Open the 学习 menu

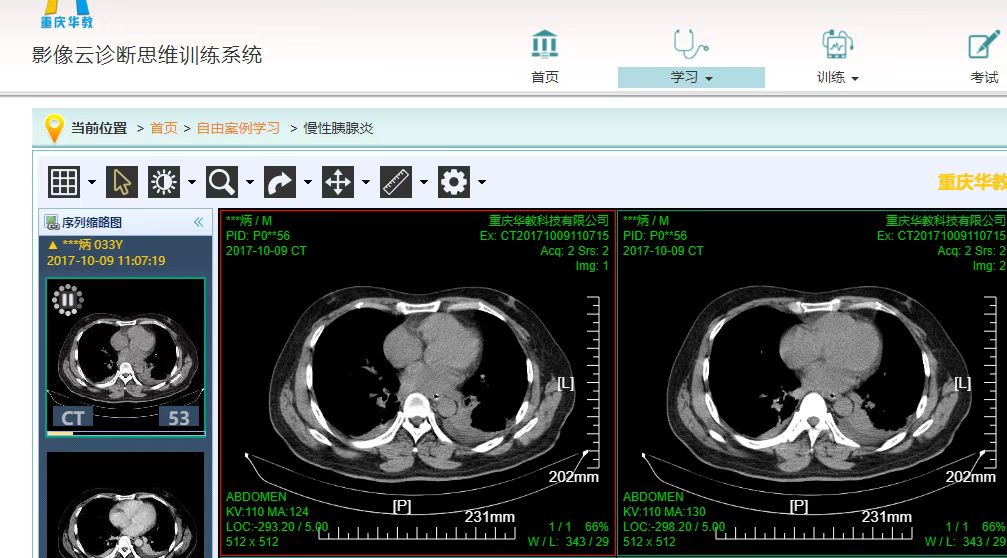pos(691,78)
